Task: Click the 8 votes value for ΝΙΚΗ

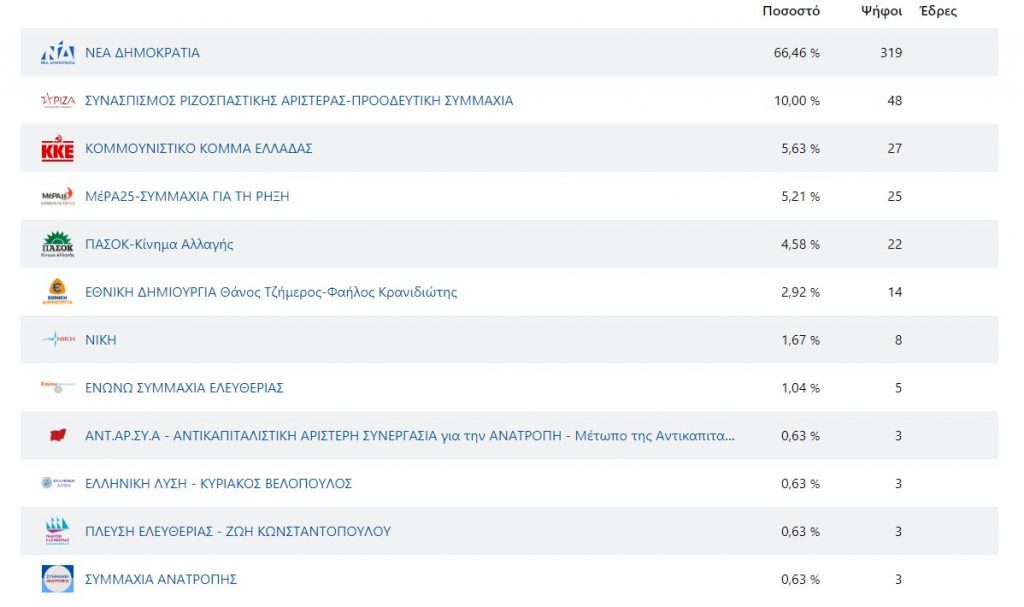Action: (899, 340)
